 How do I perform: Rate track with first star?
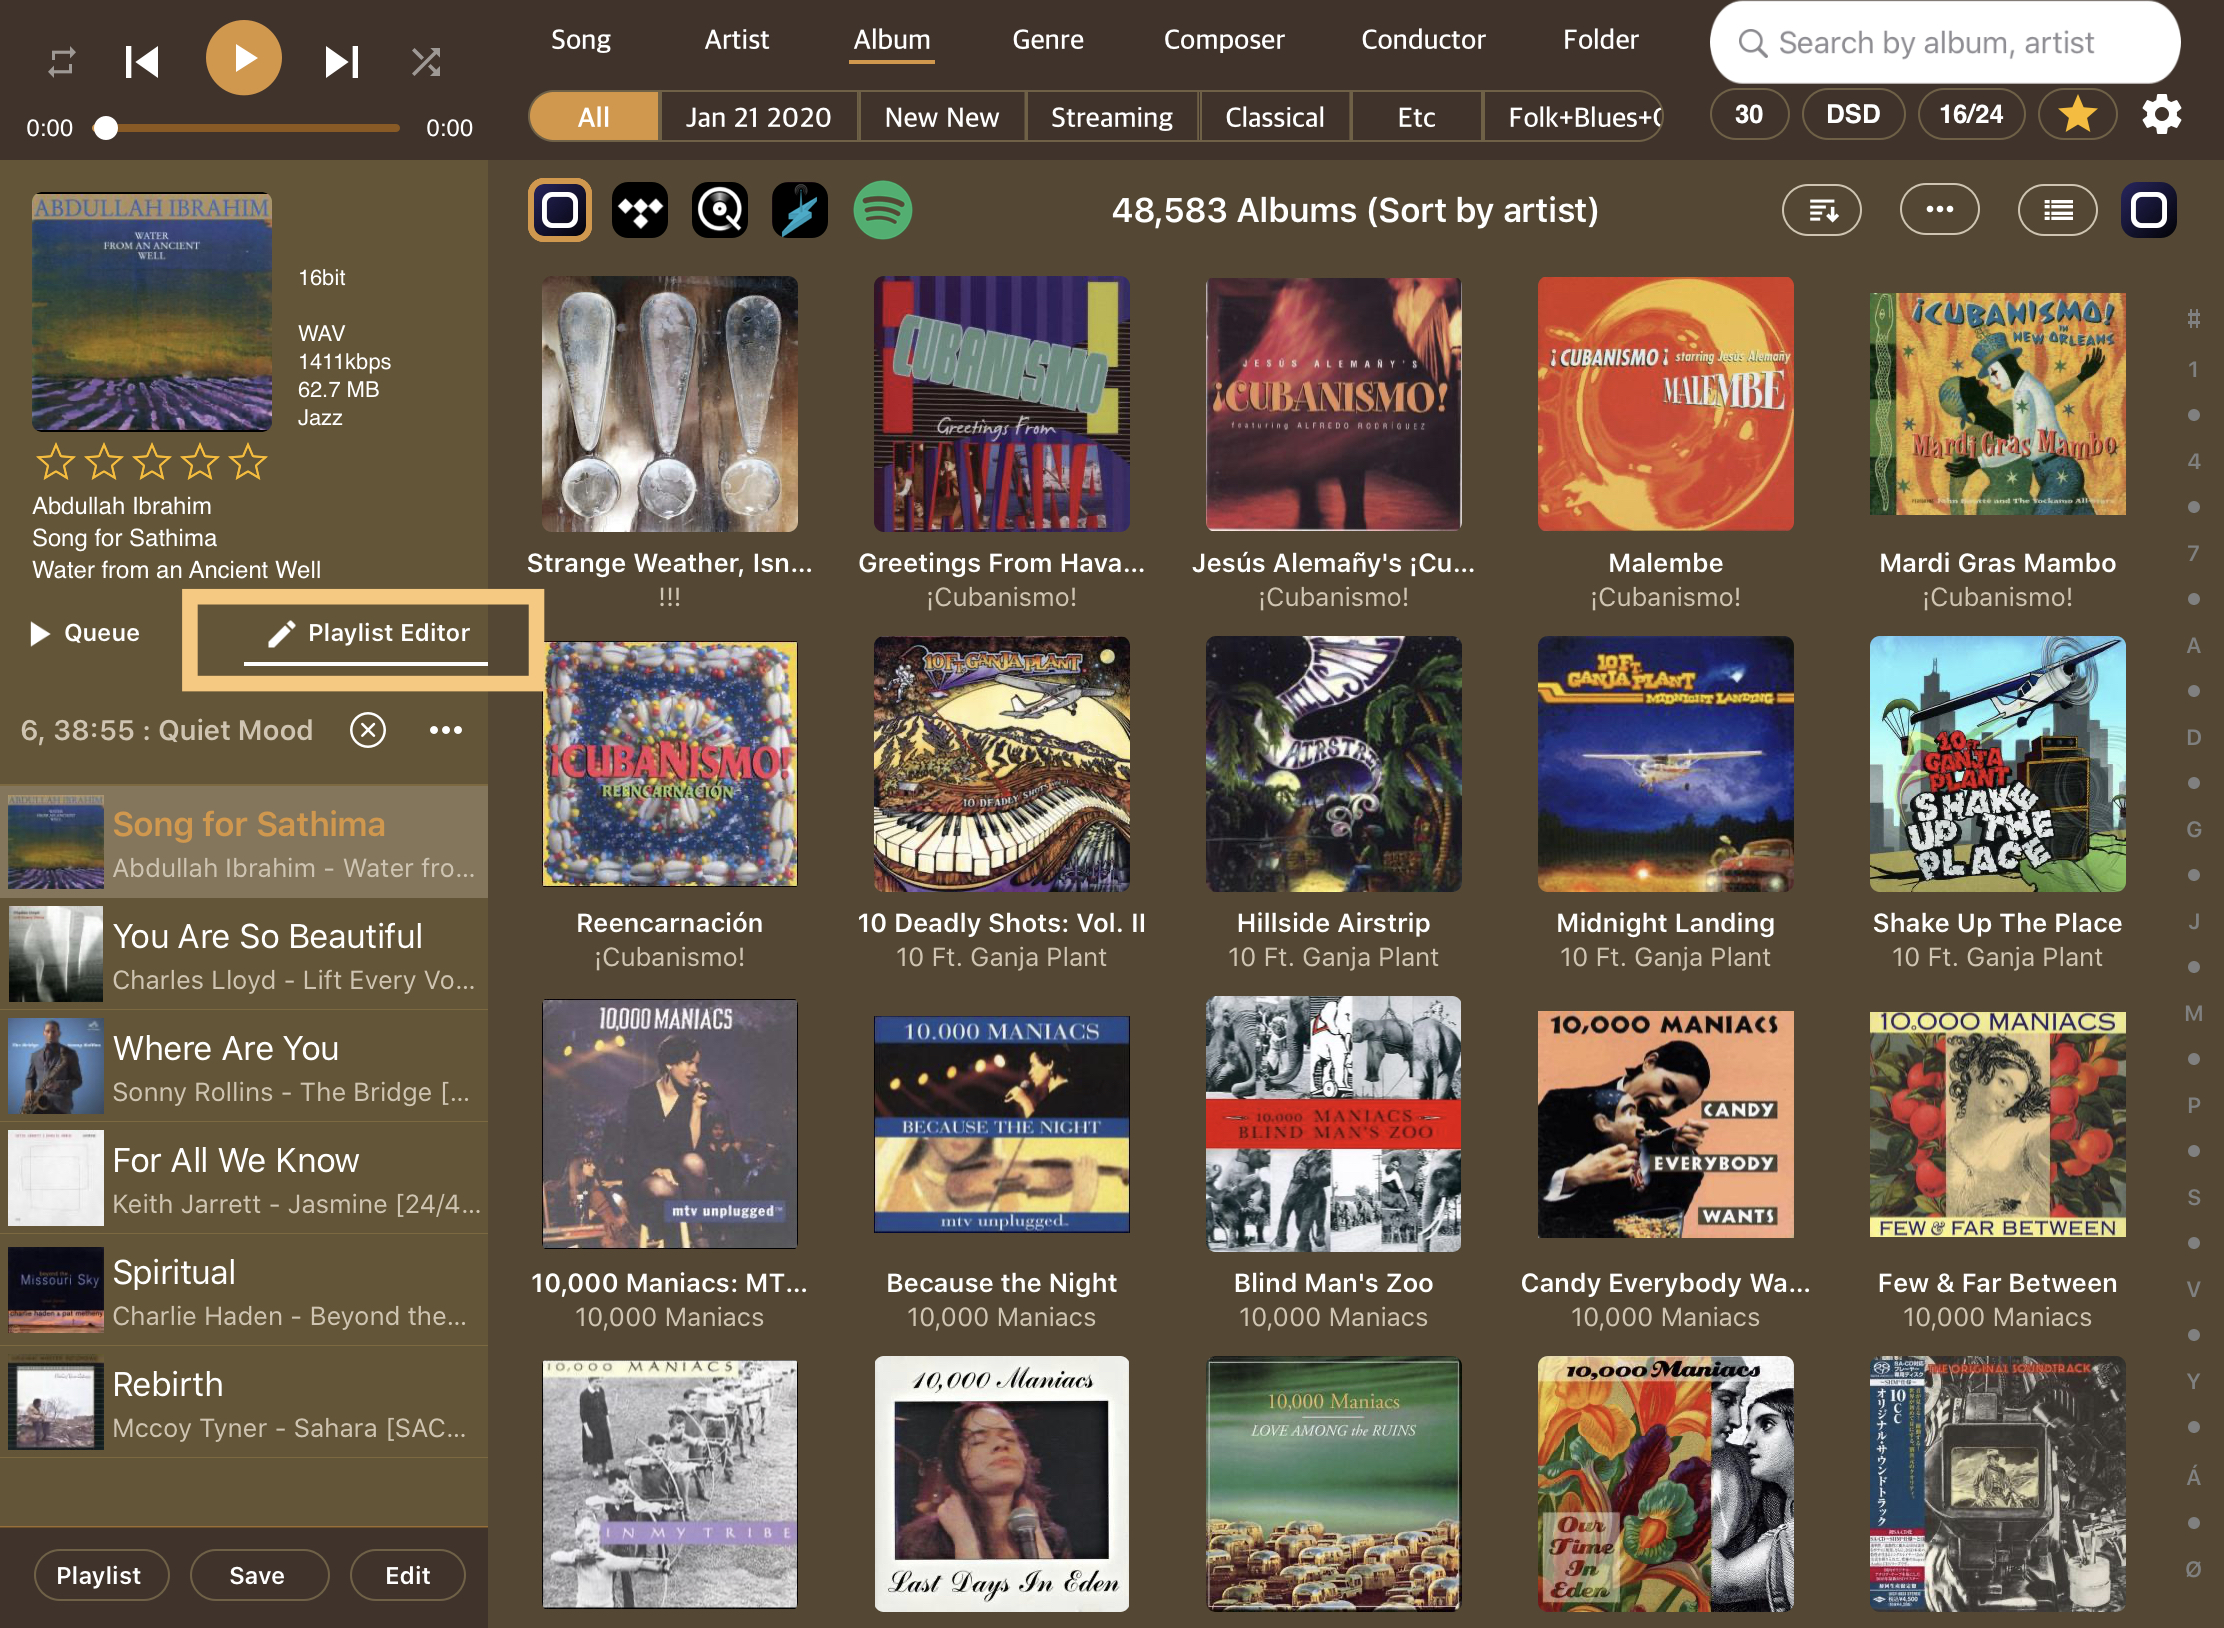pyautogui.click(x=56, y=462)
